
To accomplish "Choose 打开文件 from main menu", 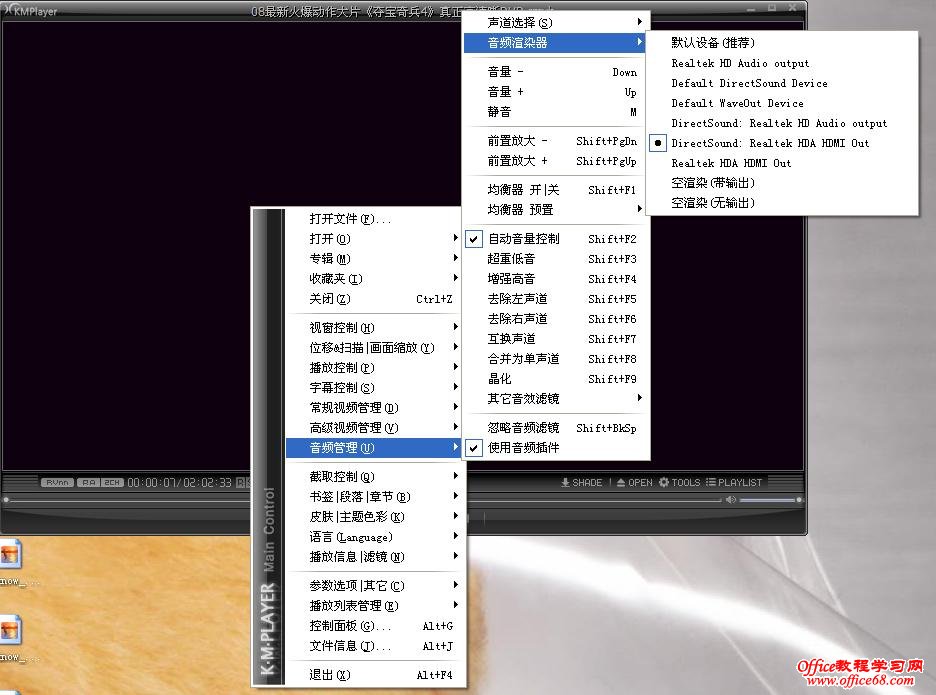I will (x=350, y=219).
